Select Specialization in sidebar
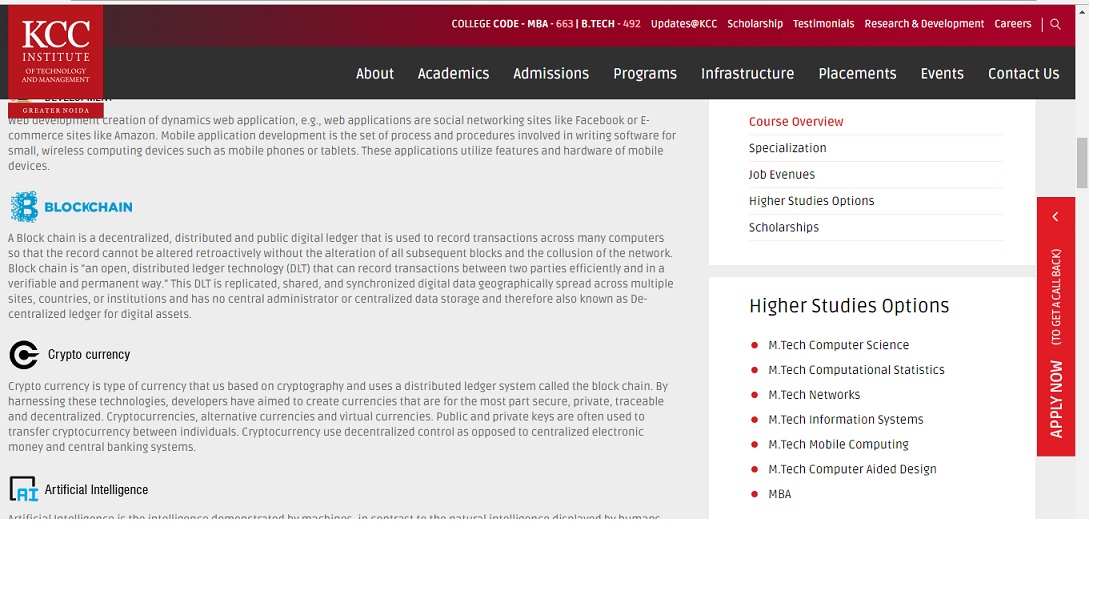The image size is (1093, 615). (788, 148)
